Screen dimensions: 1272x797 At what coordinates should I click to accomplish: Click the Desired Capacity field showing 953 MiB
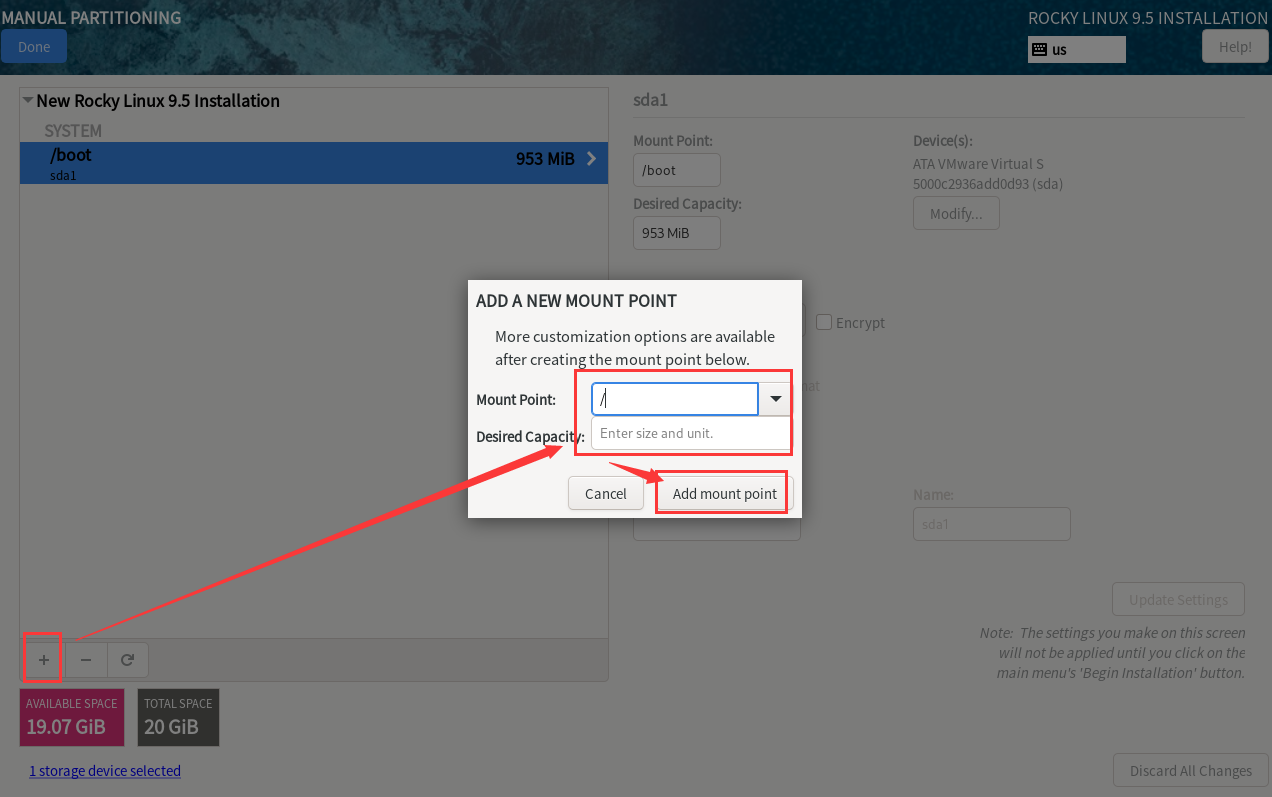tap(677, 233)
